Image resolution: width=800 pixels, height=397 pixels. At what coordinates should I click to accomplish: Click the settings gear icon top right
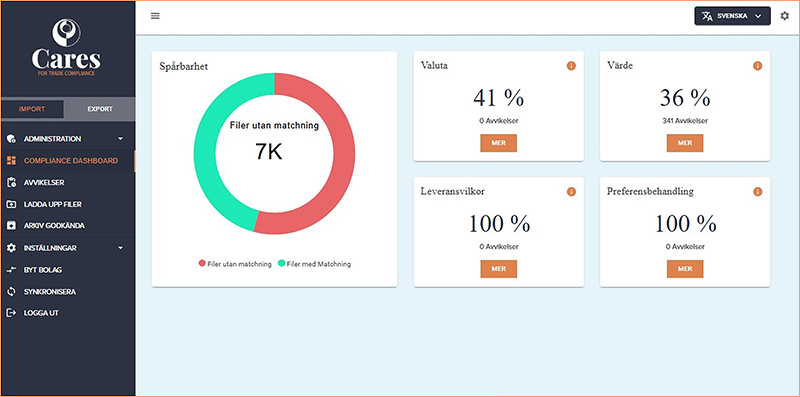pyautogui.click(x=785, y=16)
